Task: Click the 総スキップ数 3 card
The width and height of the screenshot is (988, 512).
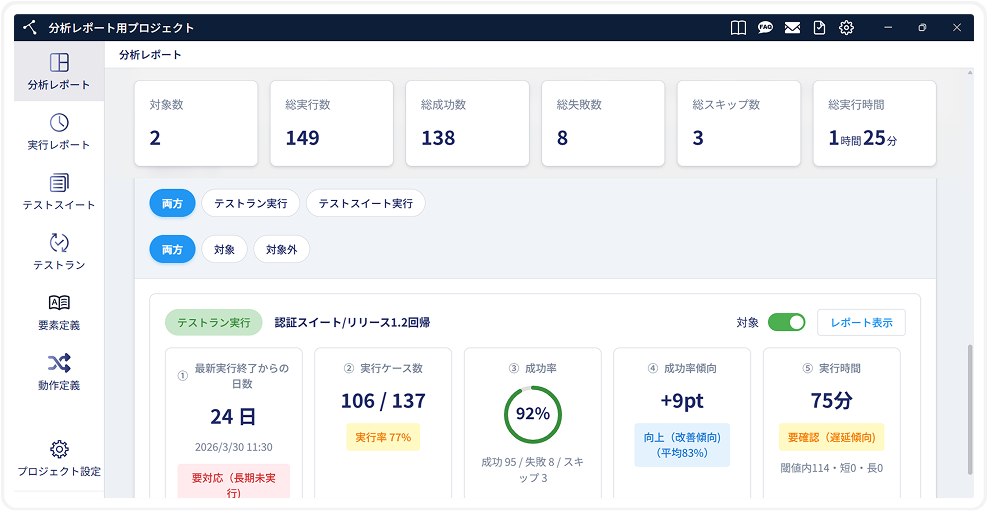Action: [739, 123]
